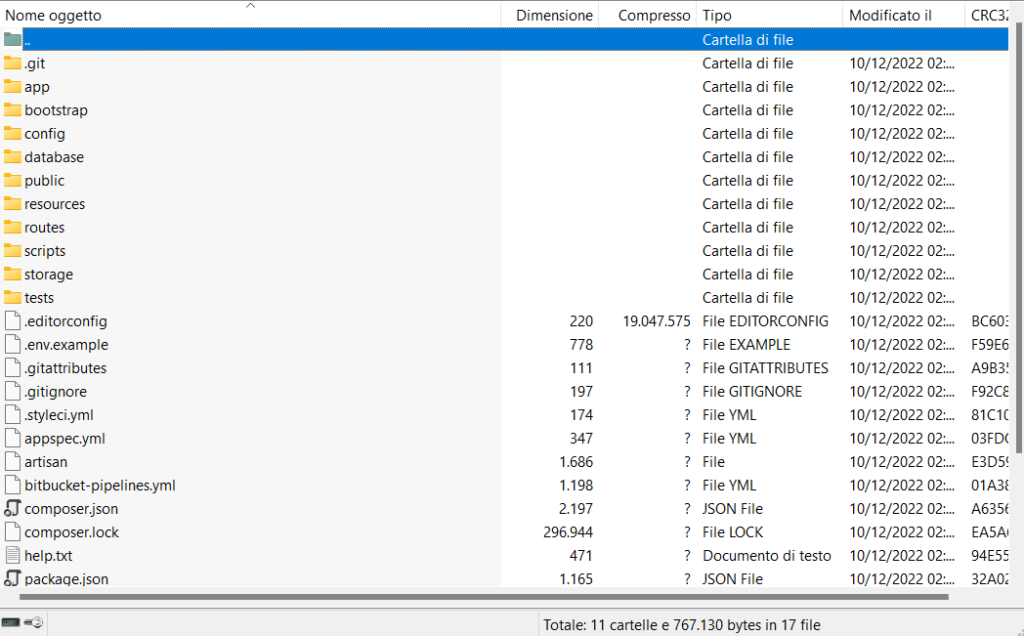
Task: Click the status bar keyboard icon
Action: point(12,624)
